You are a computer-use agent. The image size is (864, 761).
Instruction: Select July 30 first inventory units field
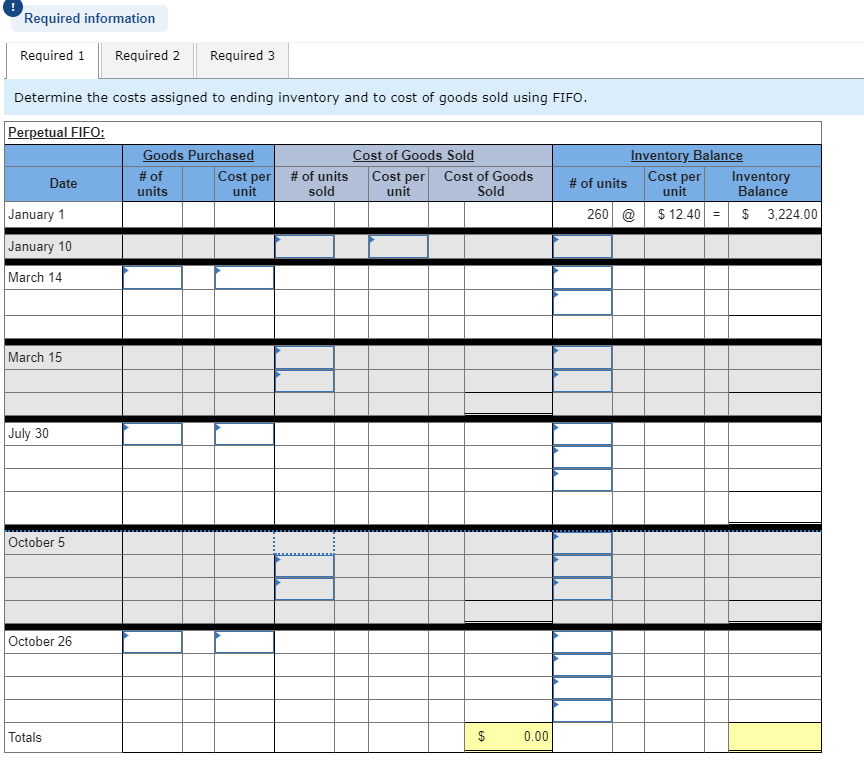coord(582,434)
